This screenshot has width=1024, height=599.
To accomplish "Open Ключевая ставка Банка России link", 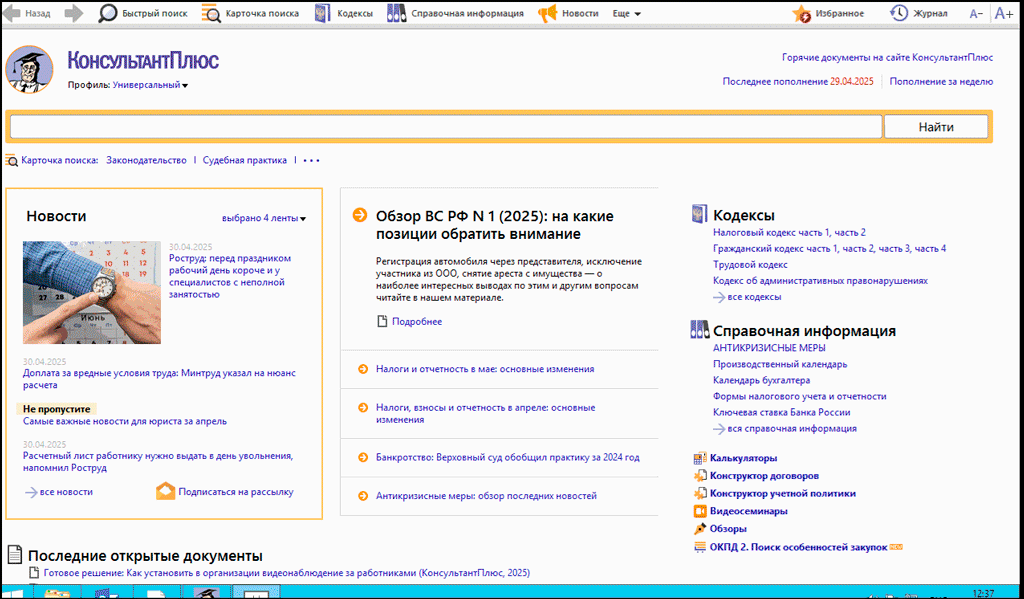I will [782, 412].
